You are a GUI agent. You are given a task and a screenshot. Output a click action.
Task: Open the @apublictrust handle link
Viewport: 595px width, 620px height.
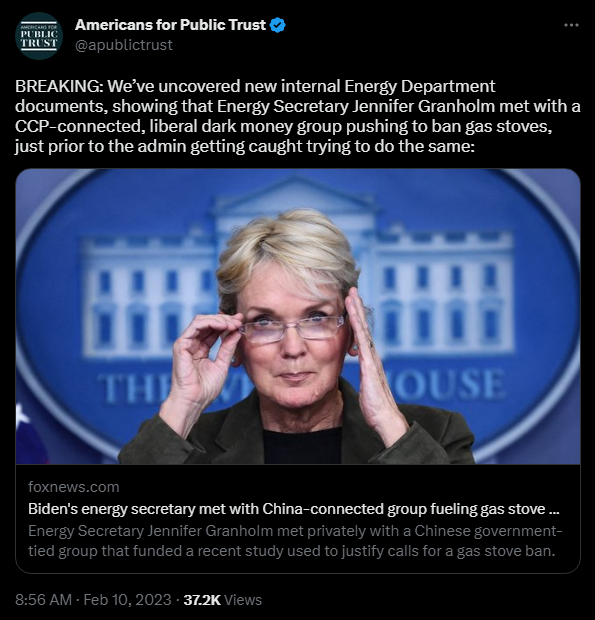[124, 45]
